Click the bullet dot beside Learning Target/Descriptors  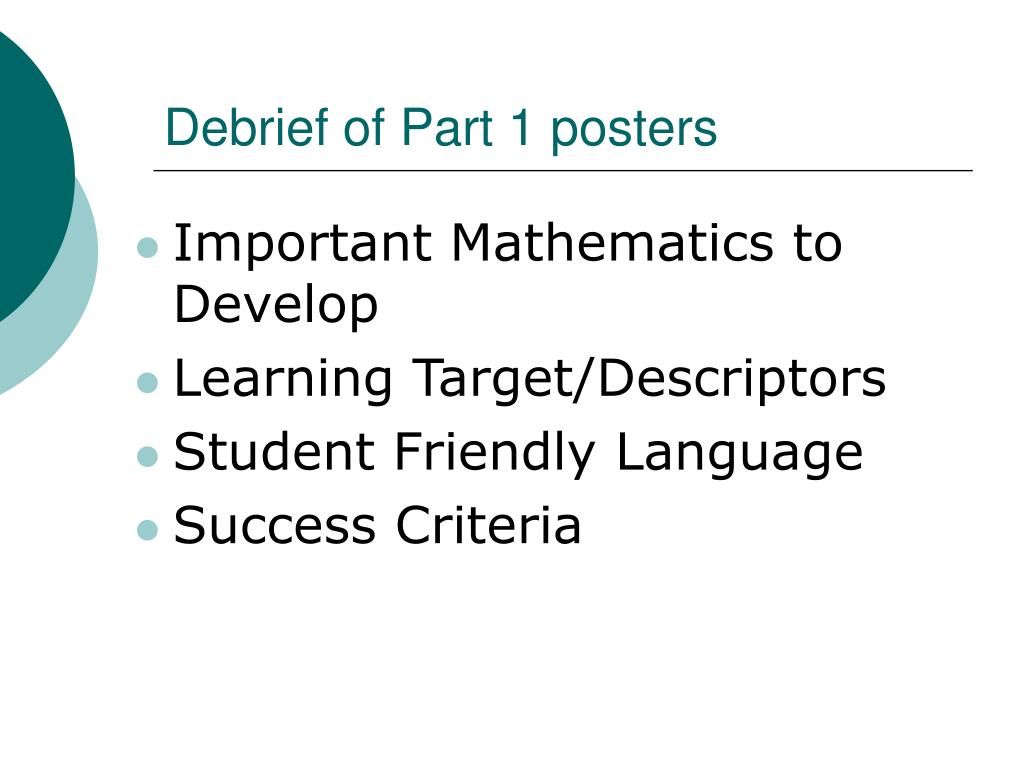point(148,383)
